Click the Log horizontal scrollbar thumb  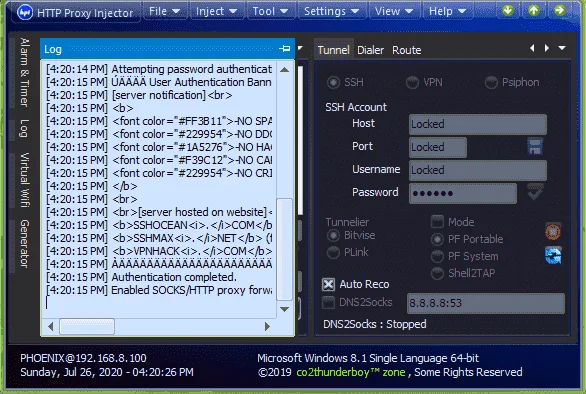[87, 327]
